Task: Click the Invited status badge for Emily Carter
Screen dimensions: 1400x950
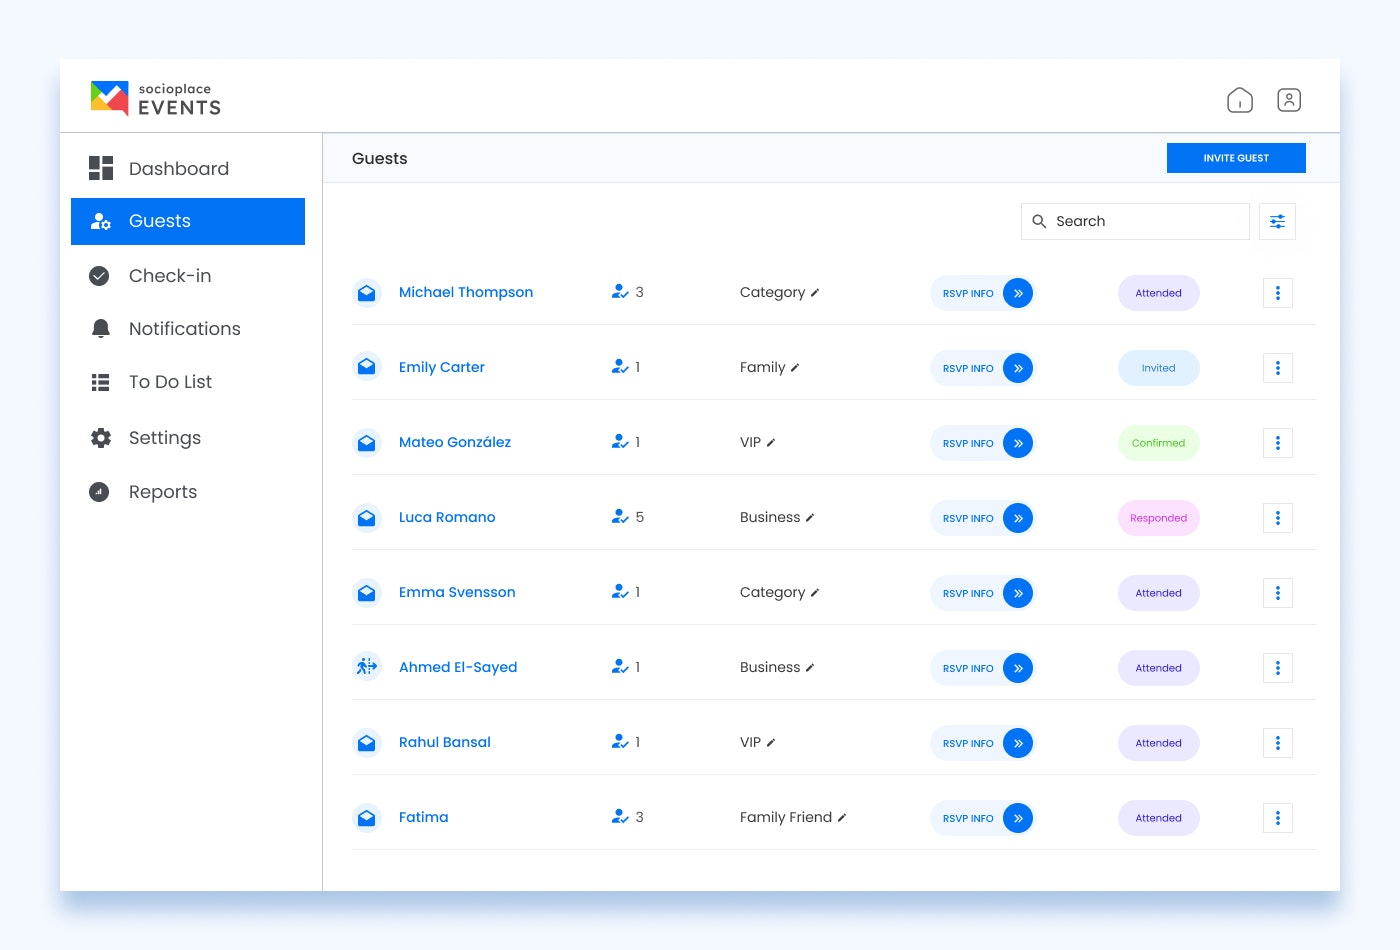Action: point(1159,368)
